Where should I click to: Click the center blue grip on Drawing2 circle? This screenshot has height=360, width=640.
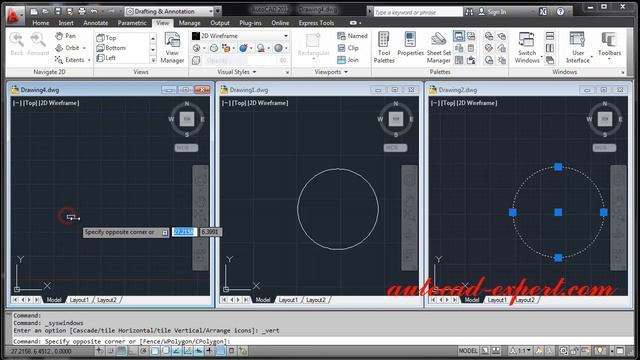558,212
